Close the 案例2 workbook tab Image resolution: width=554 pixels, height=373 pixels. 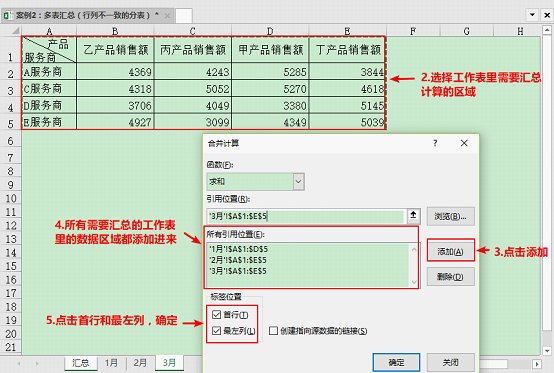tap(167, 16)
